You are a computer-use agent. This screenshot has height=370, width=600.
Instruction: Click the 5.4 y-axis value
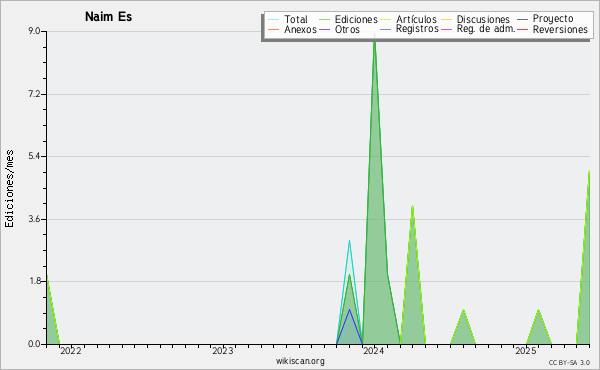(x=34, y=156)
